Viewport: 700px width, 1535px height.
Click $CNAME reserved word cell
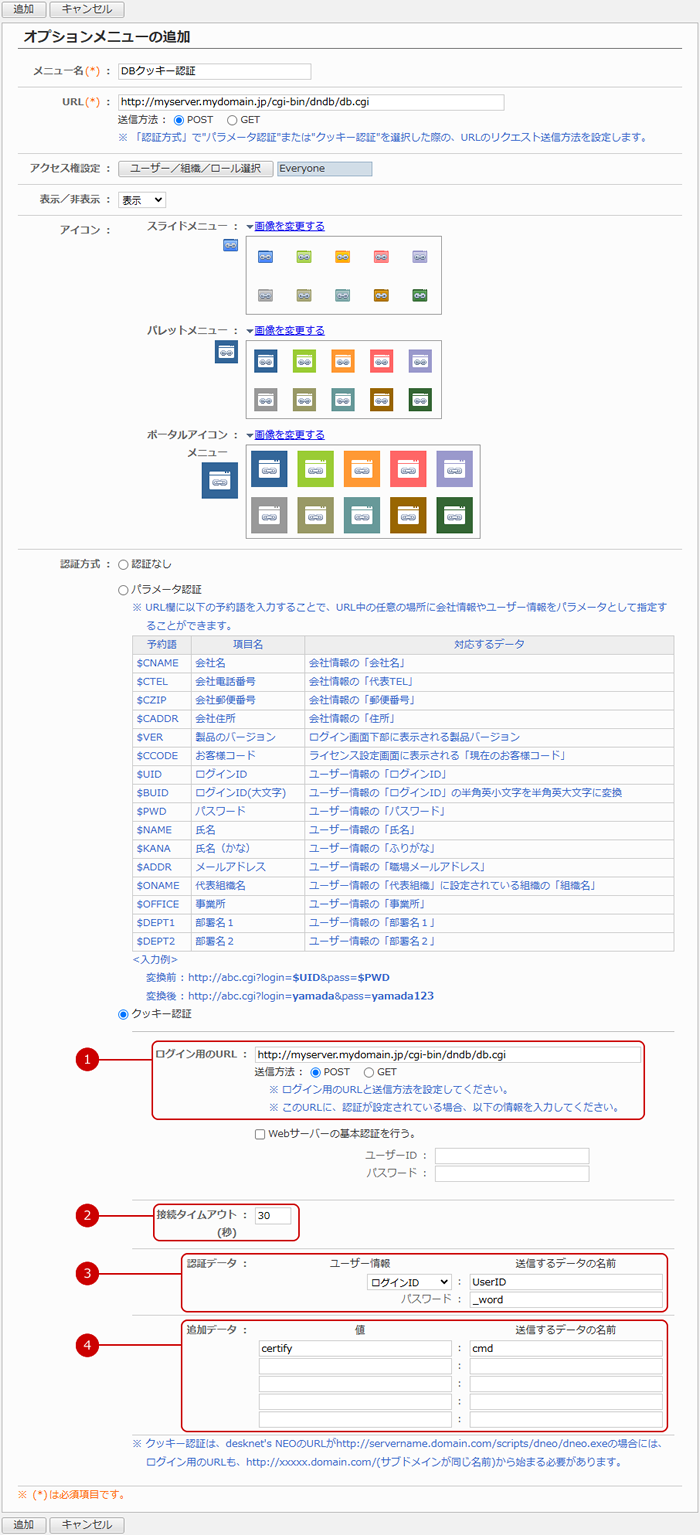(x=161, y=663)
